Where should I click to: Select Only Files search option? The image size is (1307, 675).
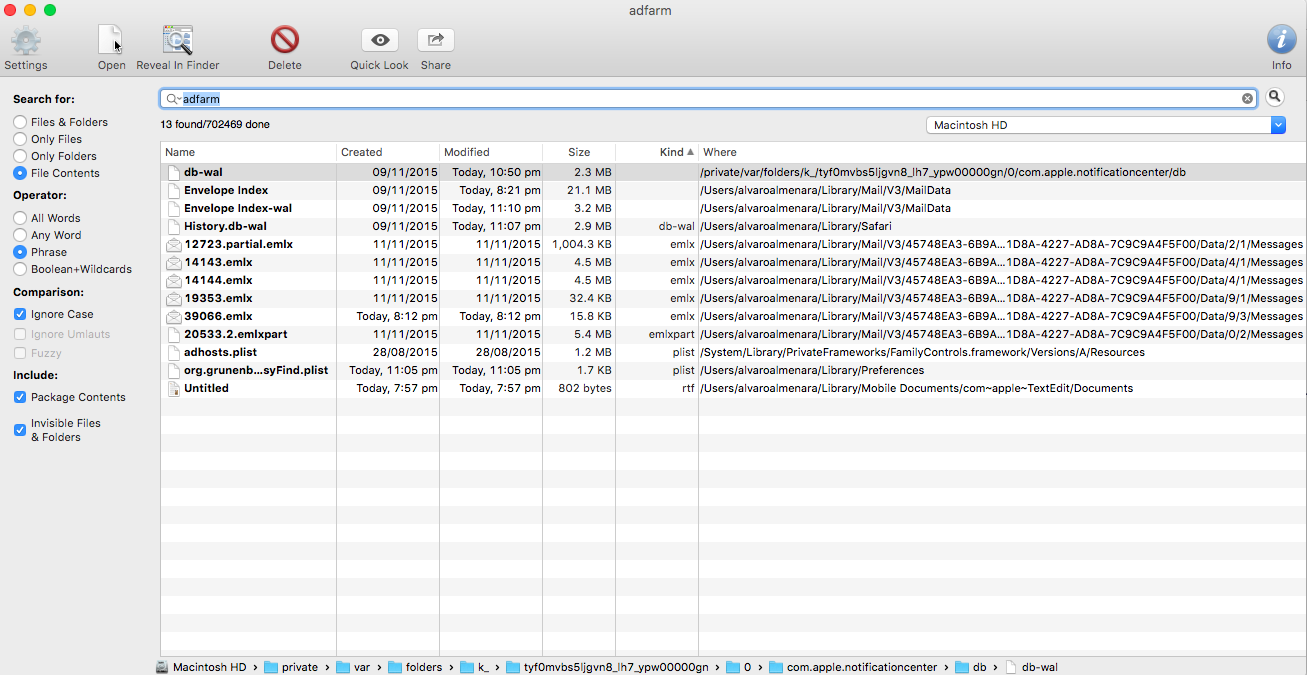point(20,139)
